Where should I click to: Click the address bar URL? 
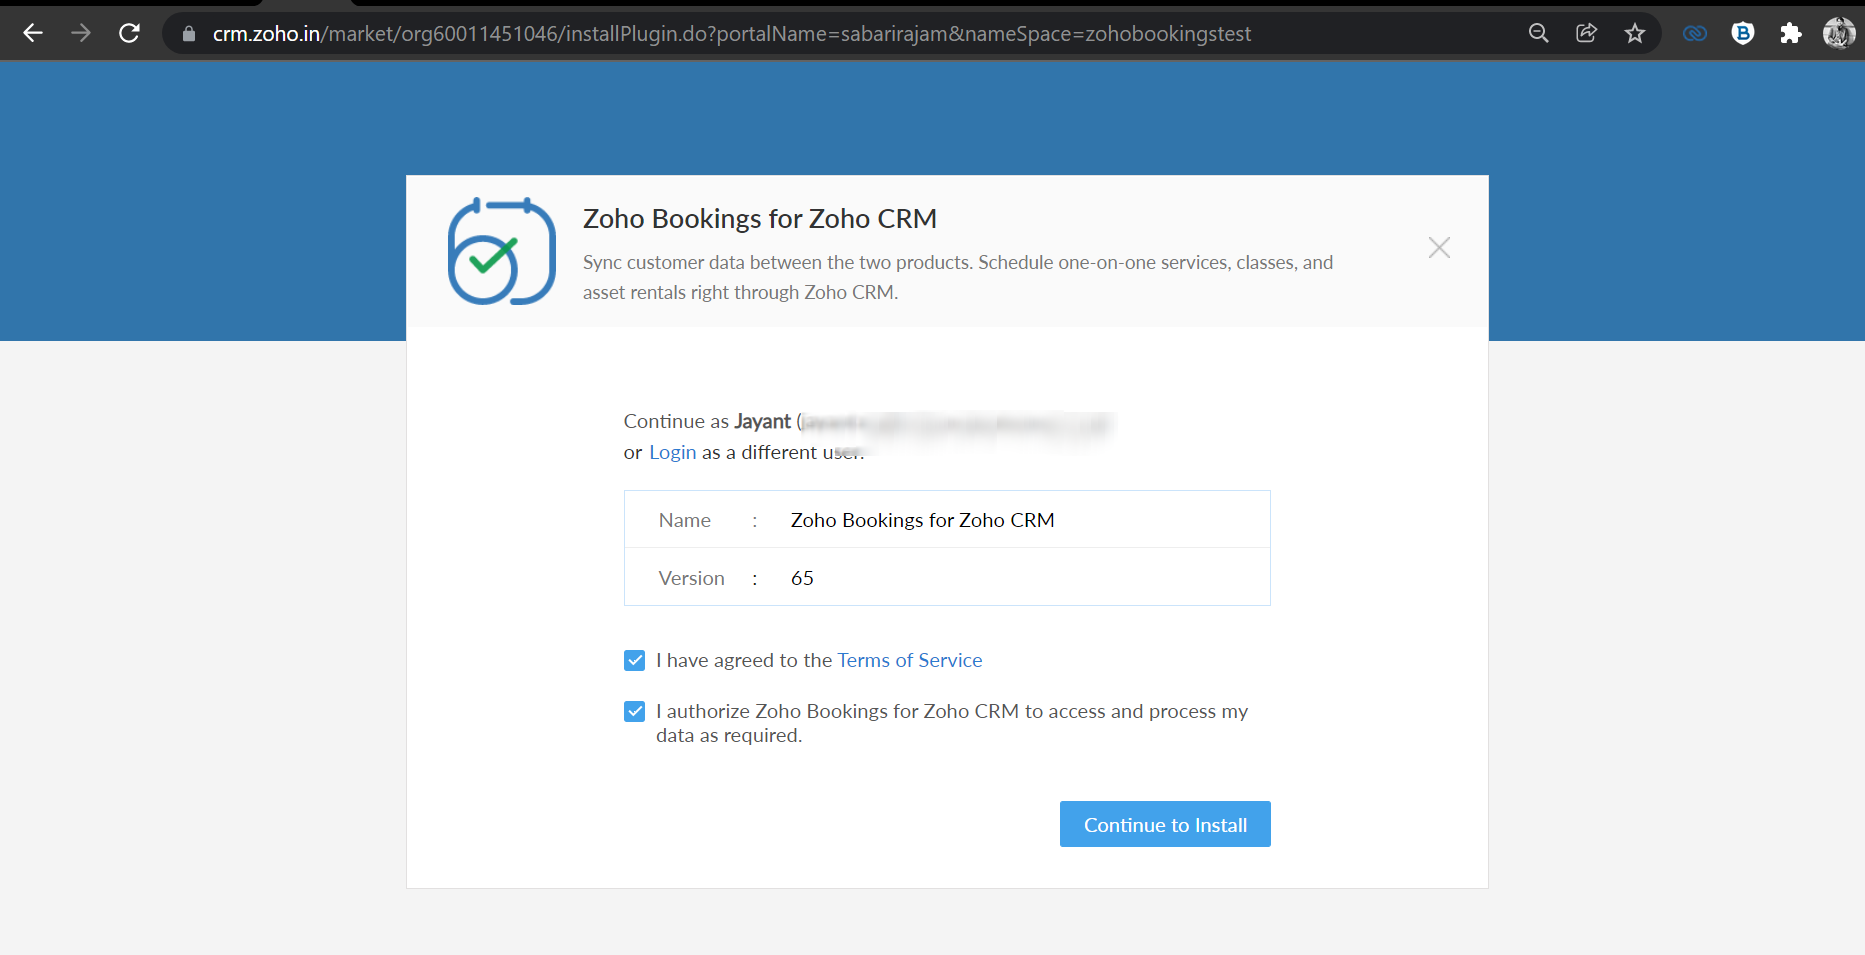pos(730,34)
